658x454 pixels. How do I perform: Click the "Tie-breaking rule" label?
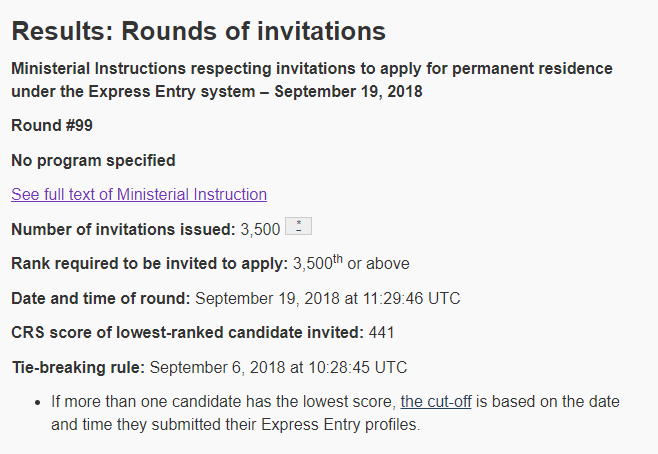click(x=77, y=367)
